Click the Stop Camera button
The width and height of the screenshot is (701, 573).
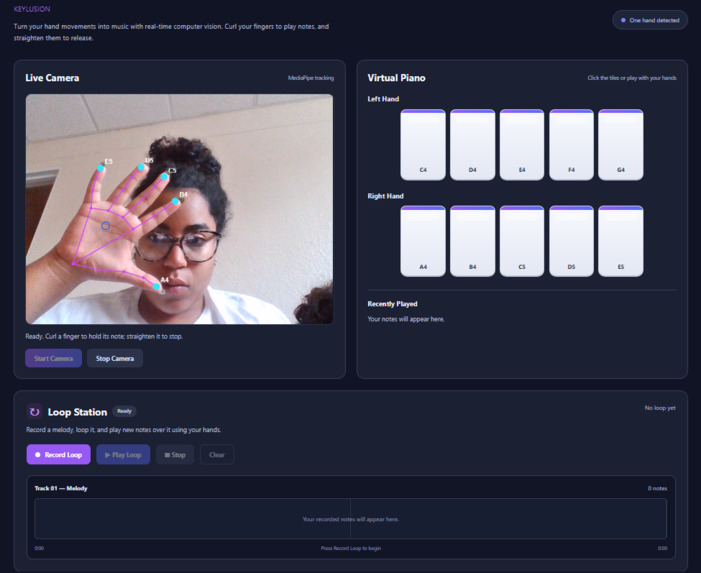pos(115,358)
